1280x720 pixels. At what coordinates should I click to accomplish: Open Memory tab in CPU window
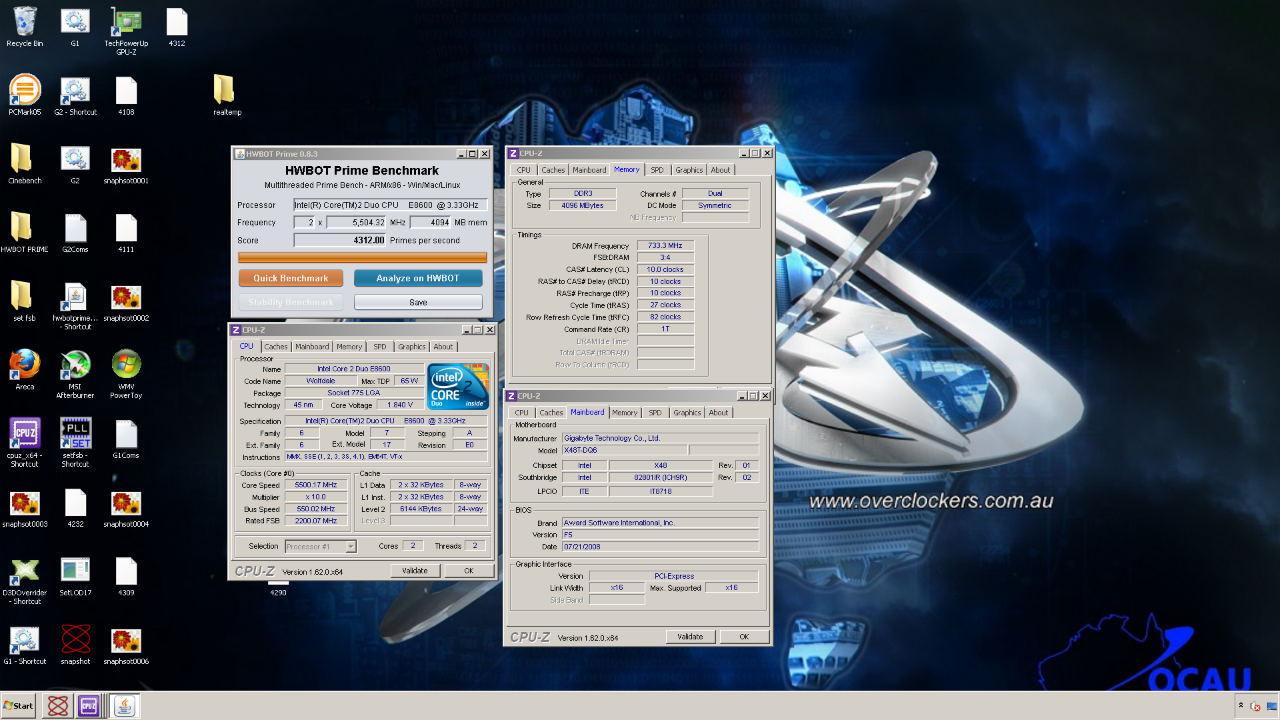pyautogui.click(x=349, y=346)
